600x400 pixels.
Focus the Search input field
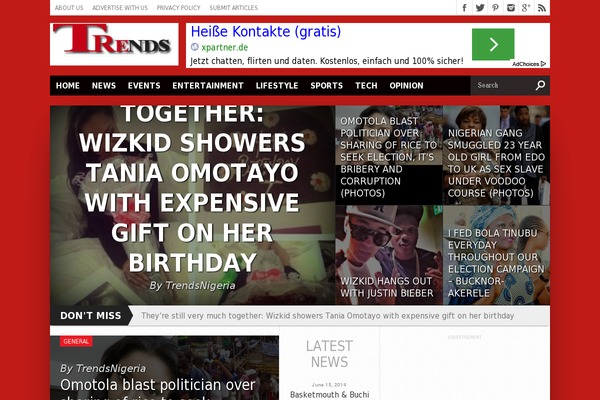coord(503,85)
